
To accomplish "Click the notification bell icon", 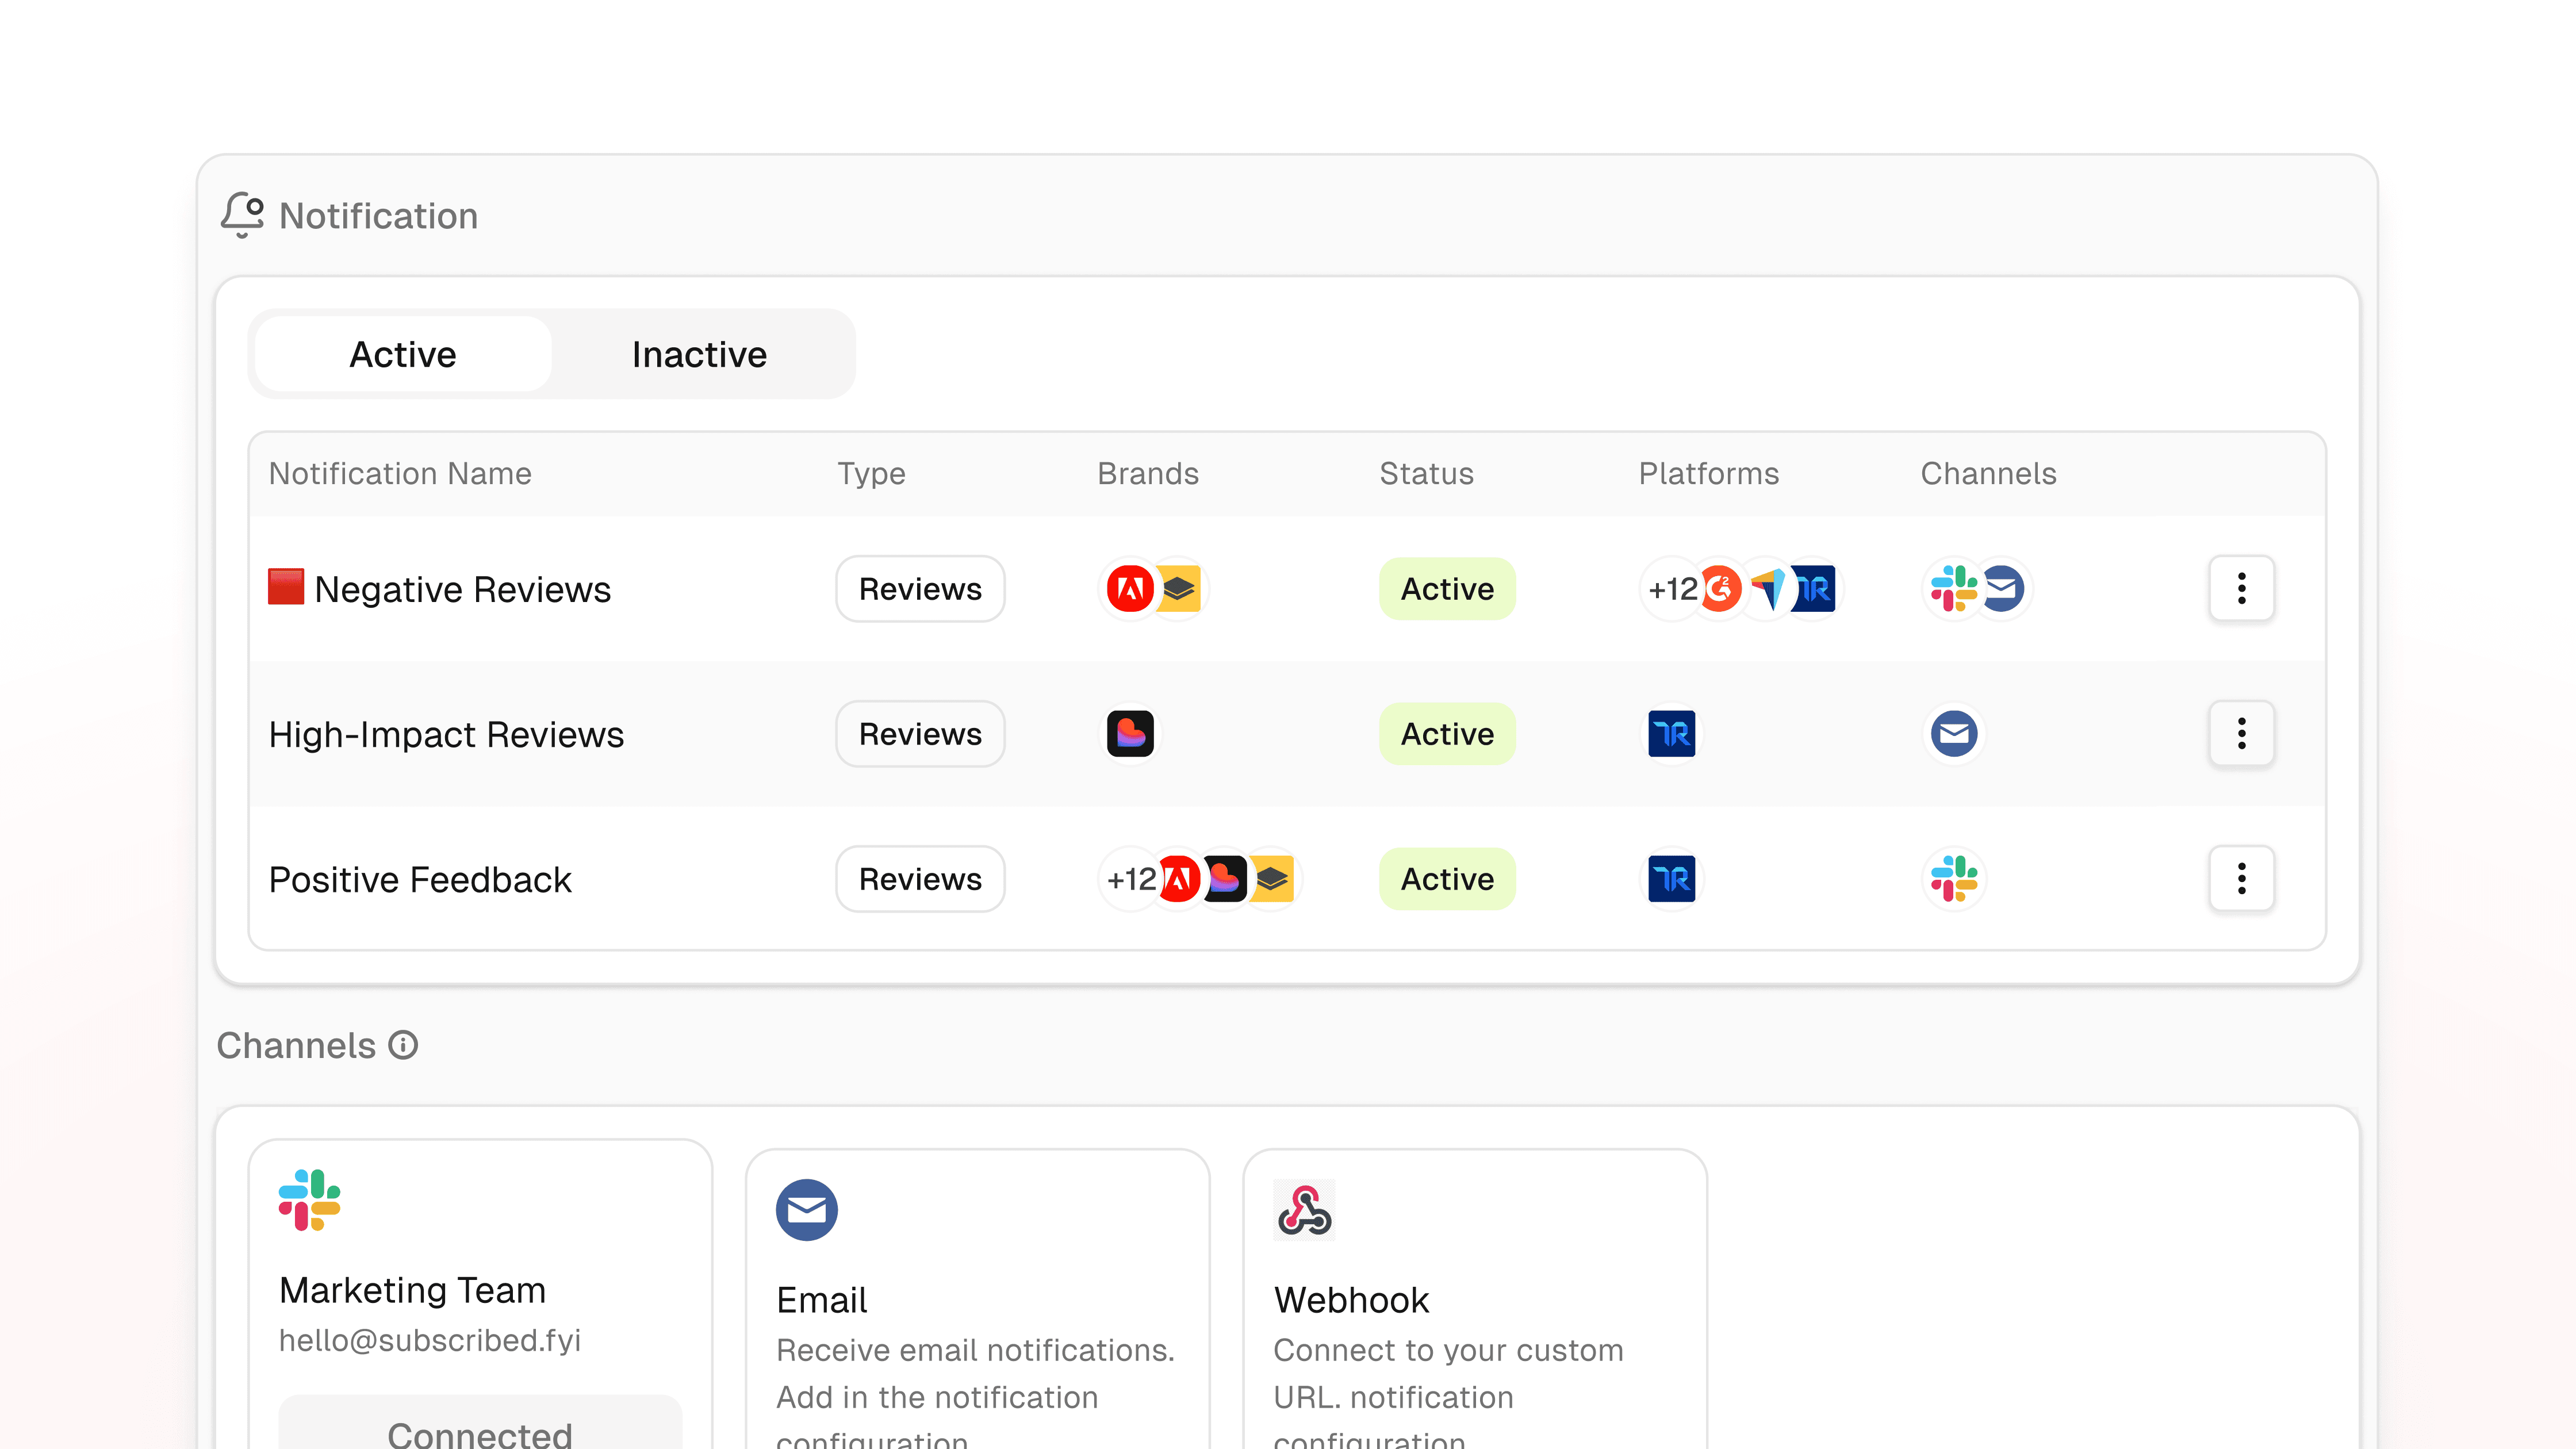I will [242, 214].
